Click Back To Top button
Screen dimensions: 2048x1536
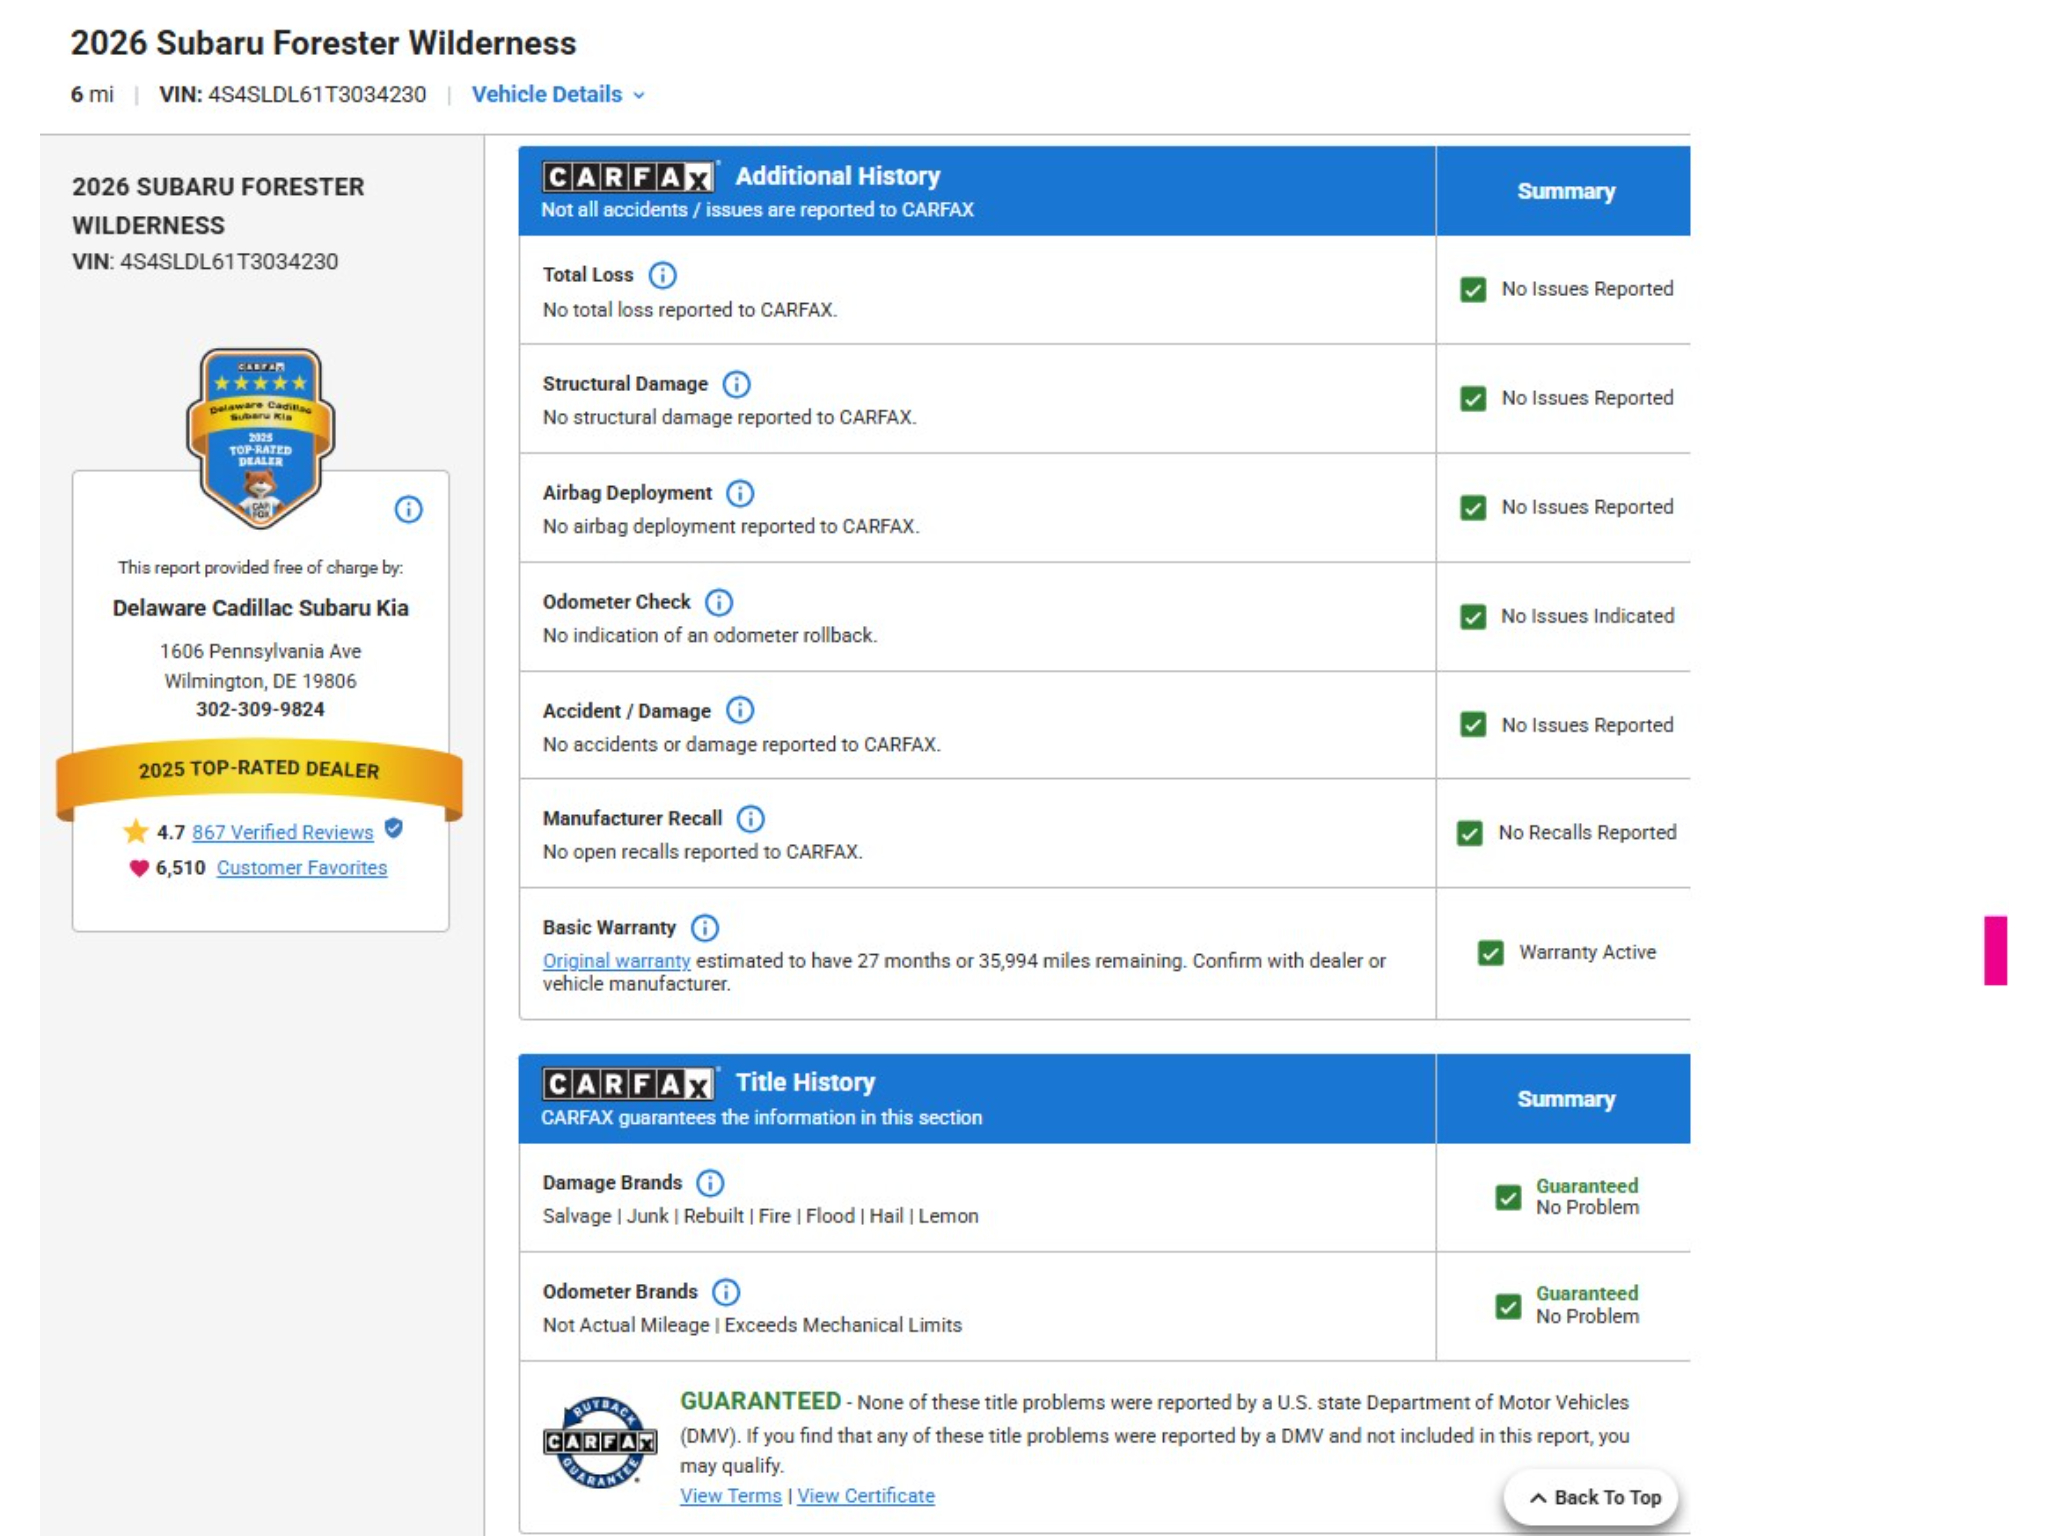[1593, 1497]
